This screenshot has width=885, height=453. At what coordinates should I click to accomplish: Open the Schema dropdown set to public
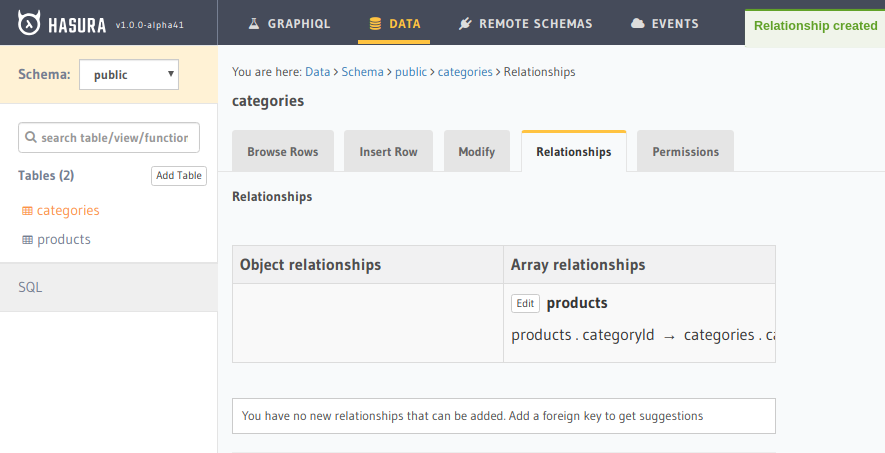point(129,74)
